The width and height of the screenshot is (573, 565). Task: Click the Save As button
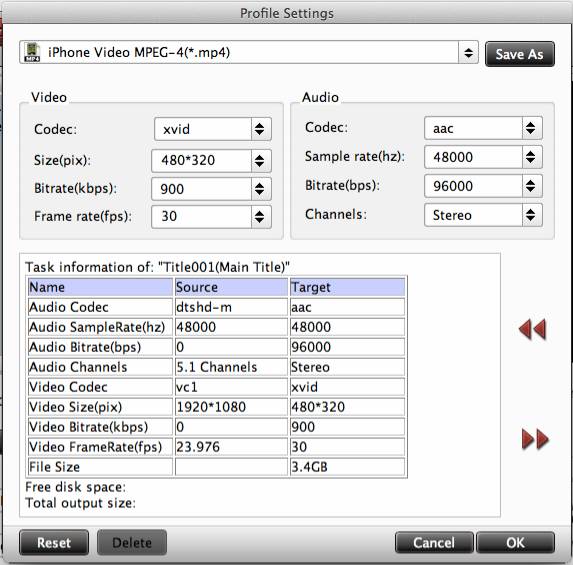pyautogui.click(x=520, y=54)
